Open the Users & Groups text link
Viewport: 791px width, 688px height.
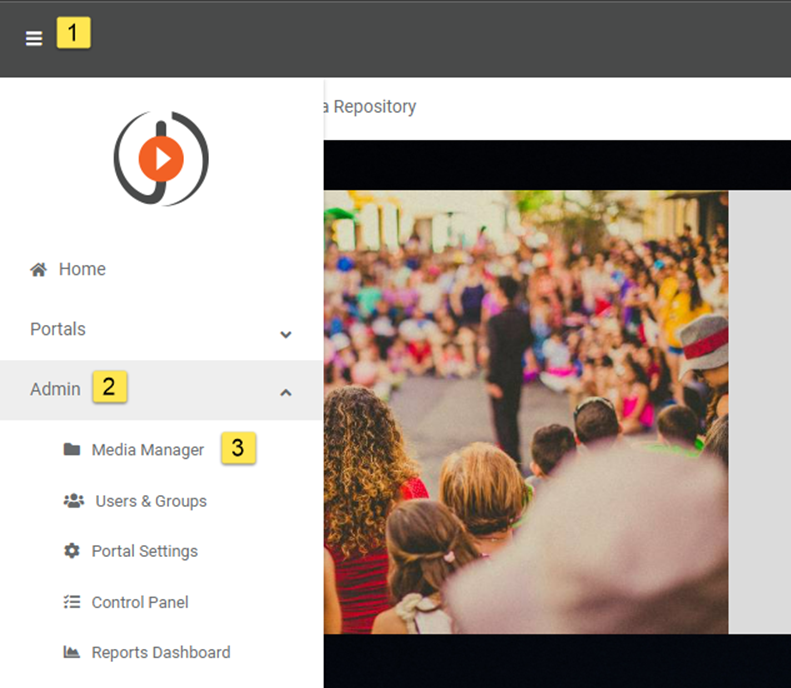151,501
